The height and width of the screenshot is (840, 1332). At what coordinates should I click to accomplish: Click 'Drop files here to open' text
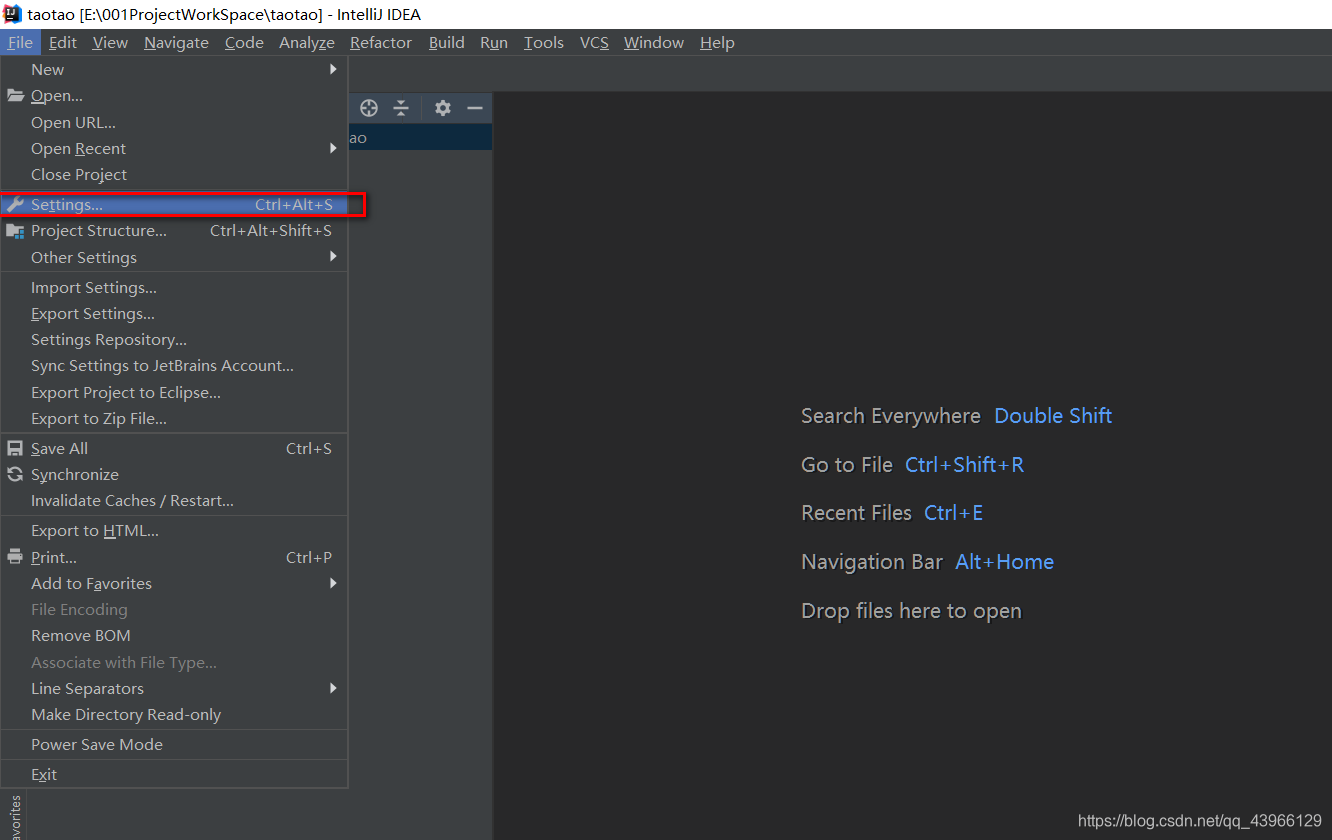pos(911,611)
